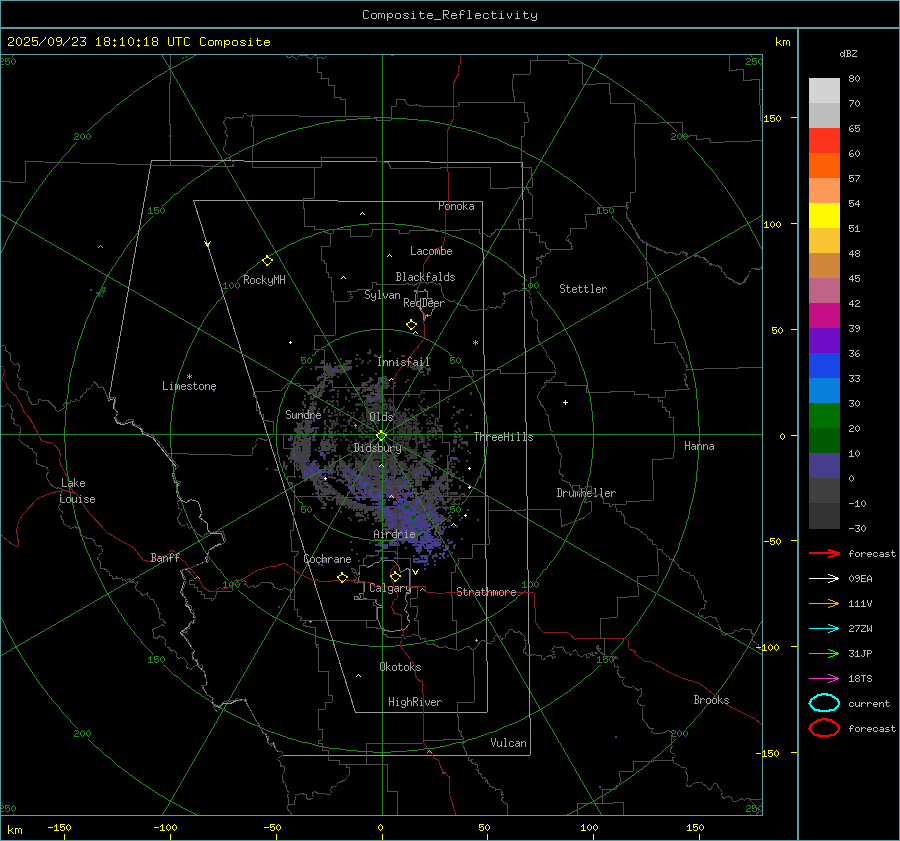Screen dimensions: 900x841
Task: Select the white 09EA arrow legend entry
Action: [823, 578]
